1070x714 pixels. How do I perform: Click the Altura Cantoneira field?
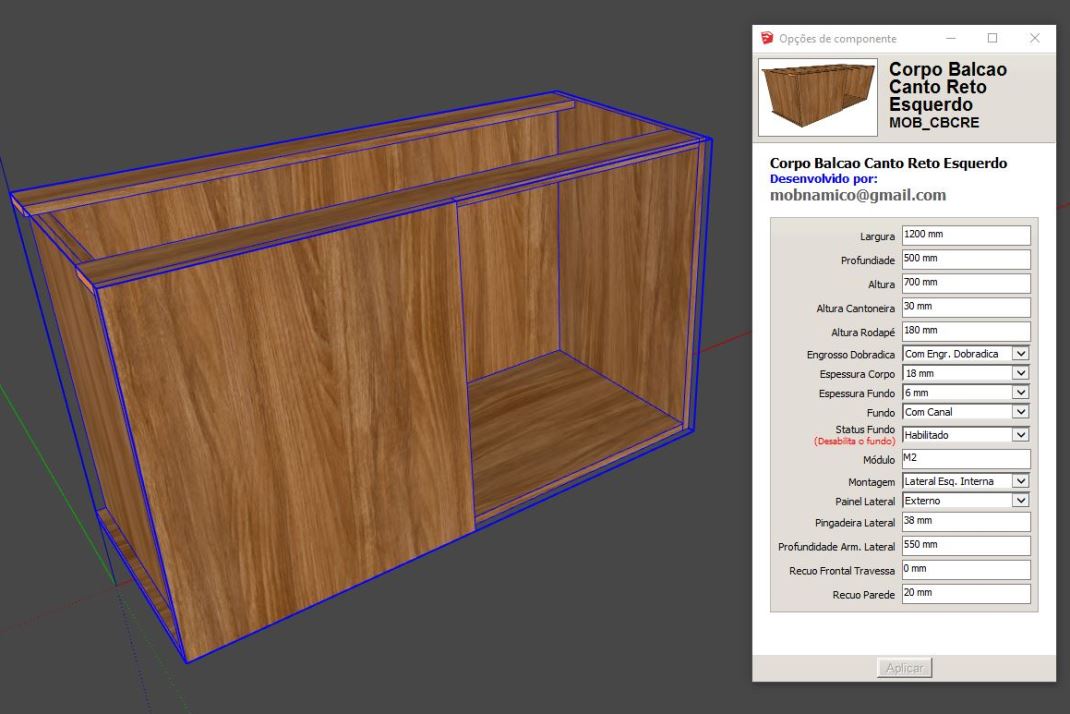[x=965, y=307]
